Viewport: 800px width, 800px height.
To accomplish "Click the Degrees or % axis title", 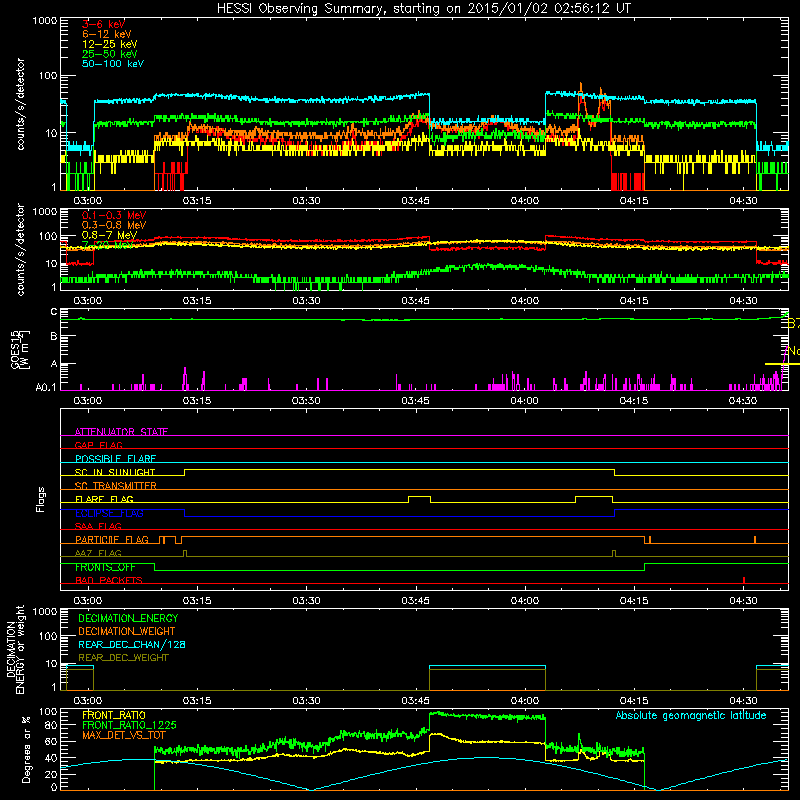I will coord(26,750).
